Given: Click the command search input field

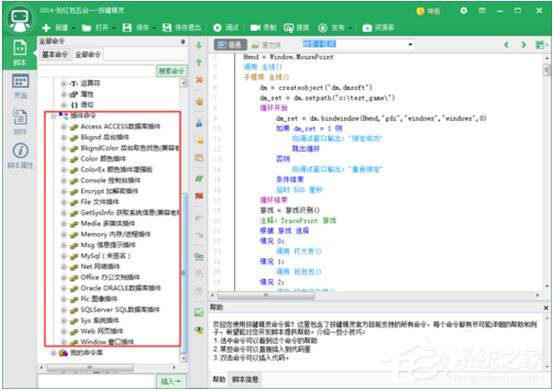Looking at the screenshot, I should pos(97,71).
